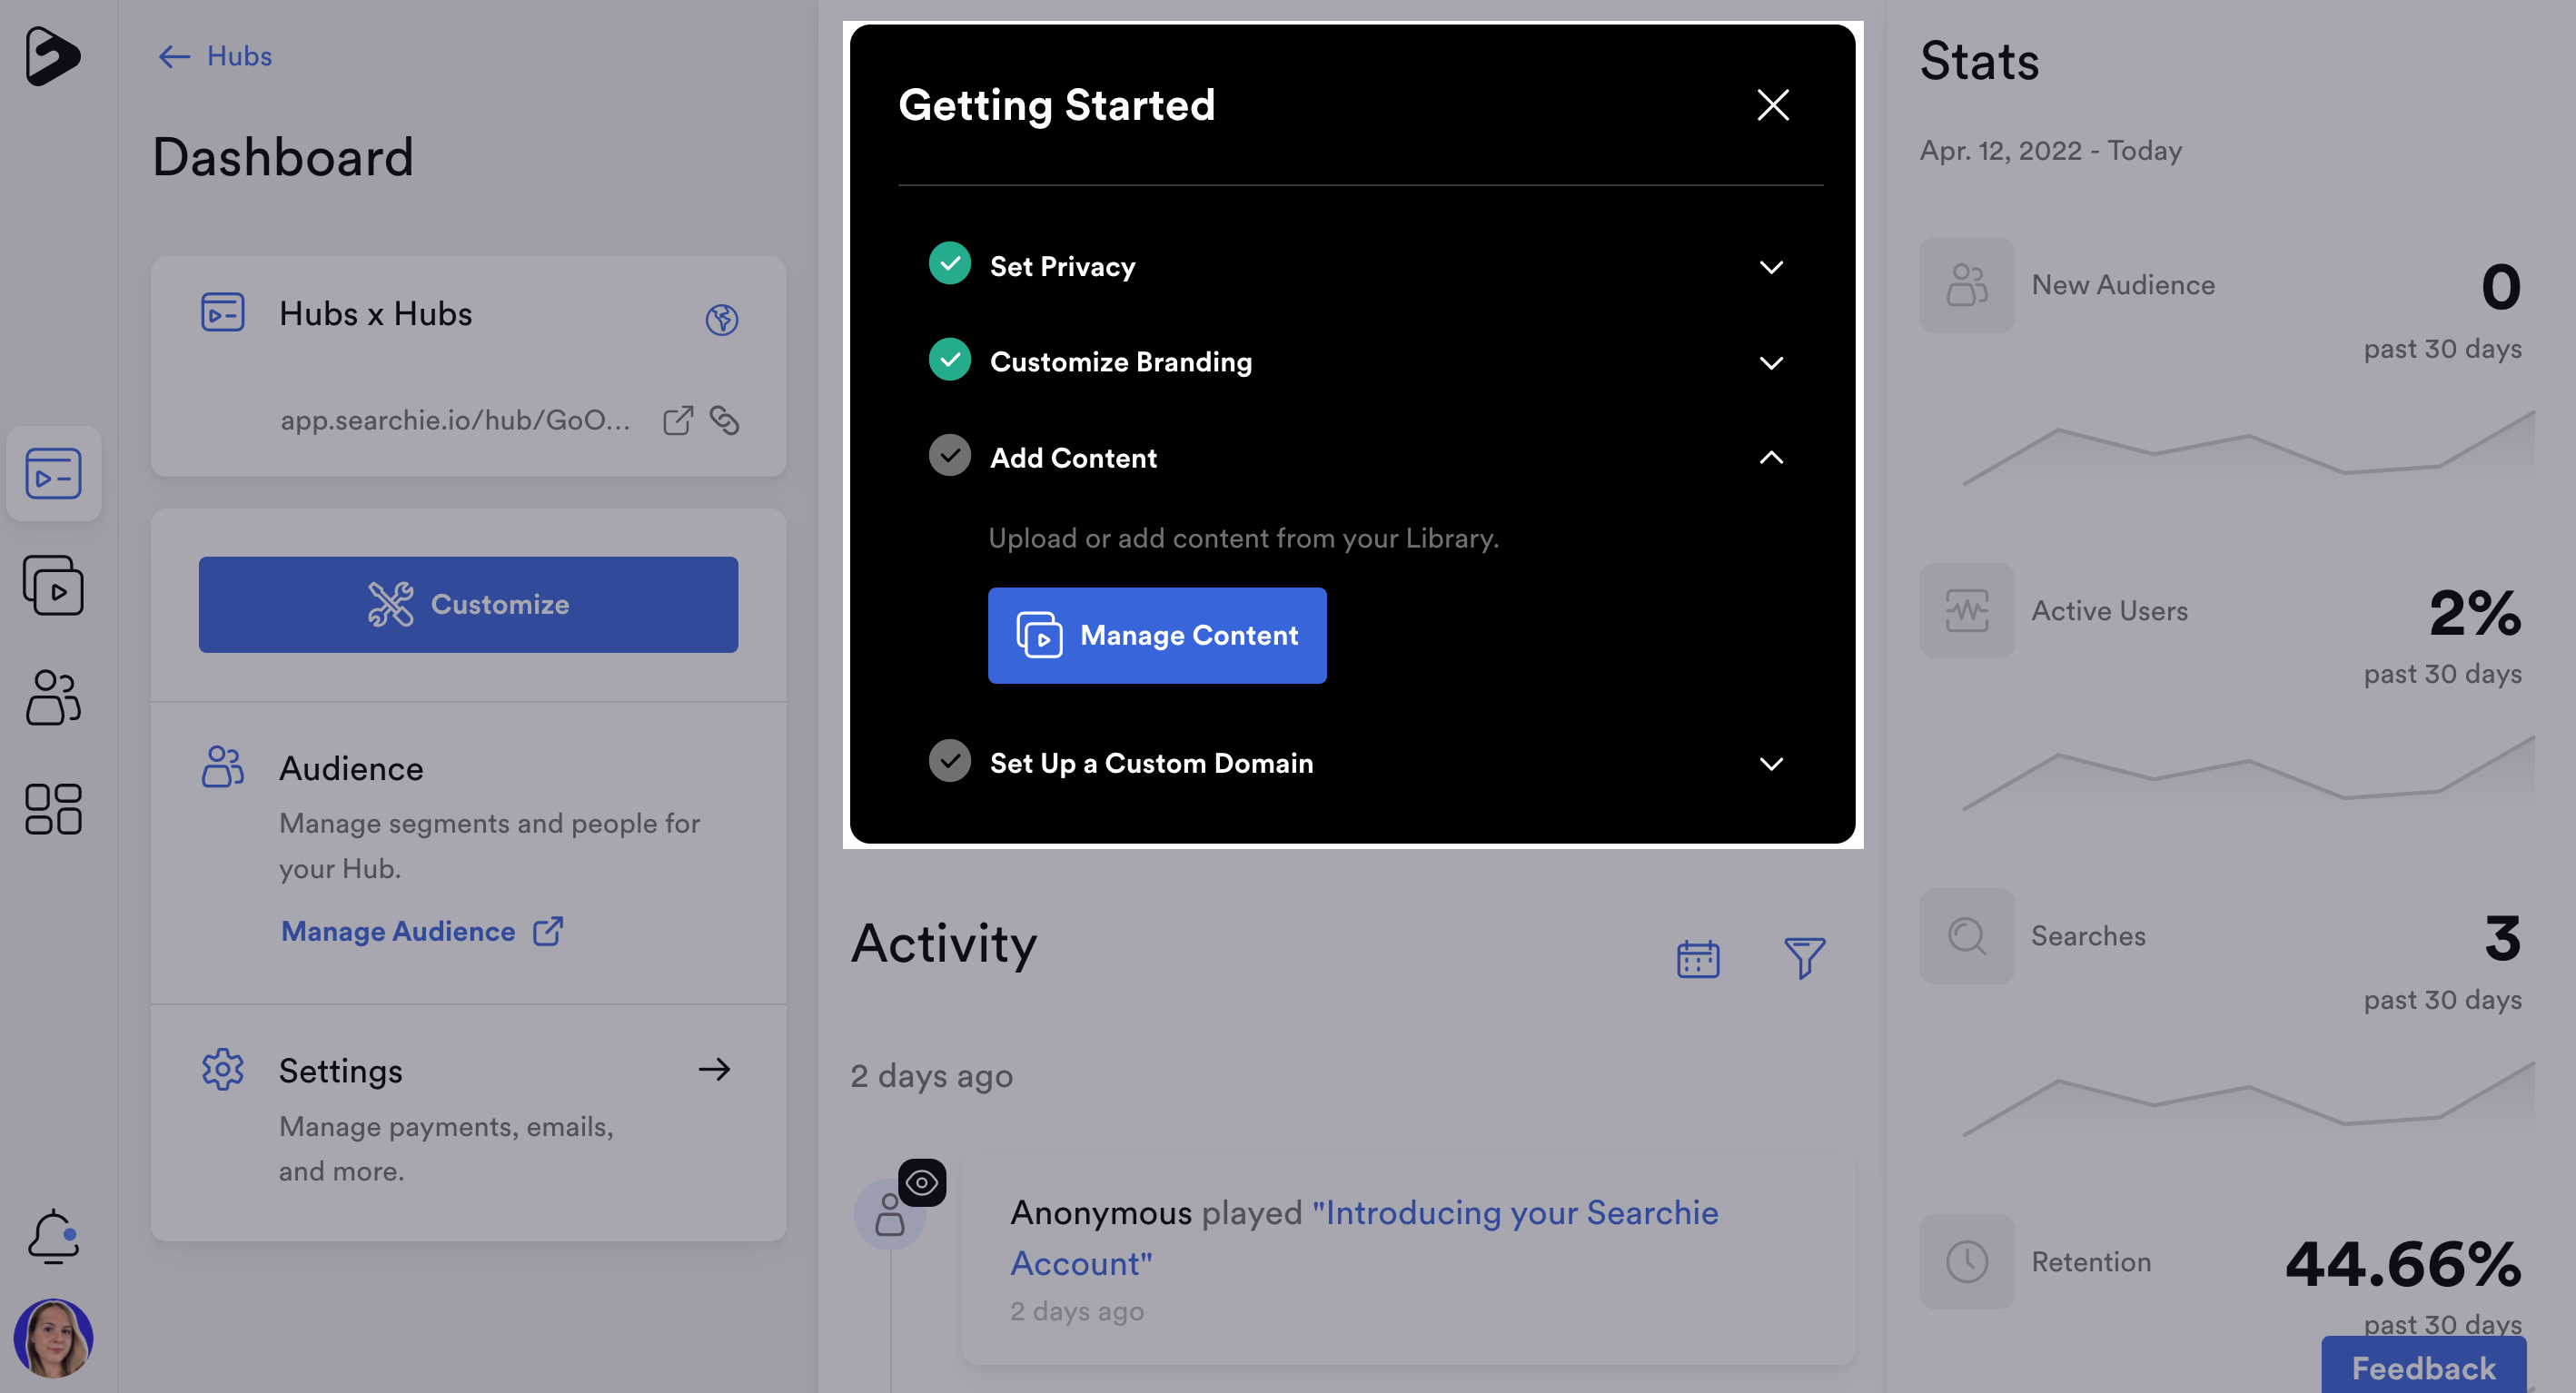This screenshot has width=2576, height=1393.
Task: Click the Searches stat icon
Action: coord(1966,936)
